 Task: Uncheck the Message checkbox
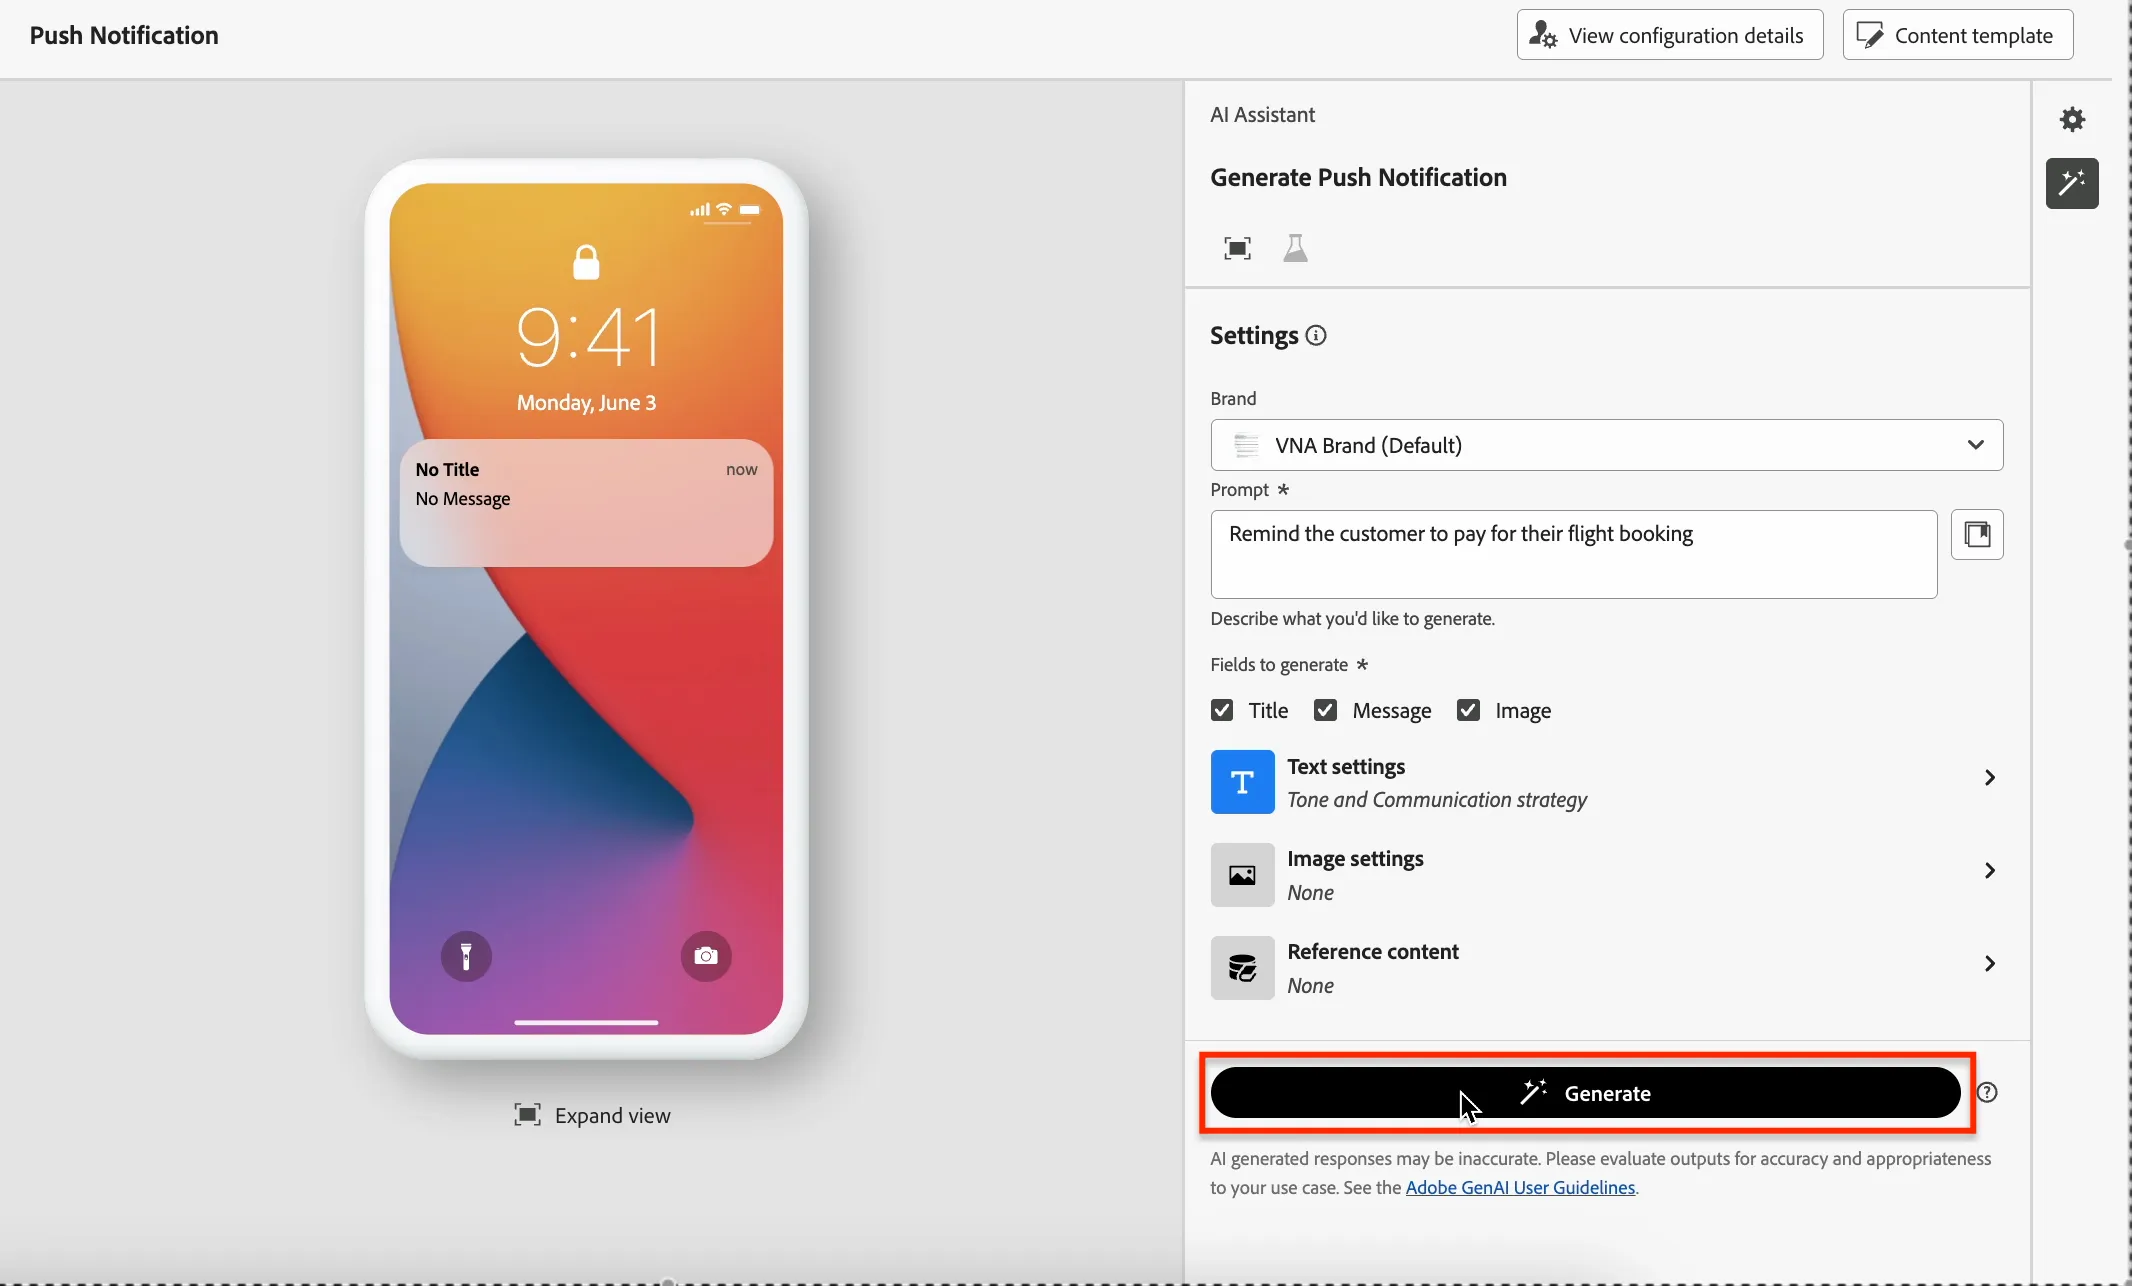(1325, 710)
